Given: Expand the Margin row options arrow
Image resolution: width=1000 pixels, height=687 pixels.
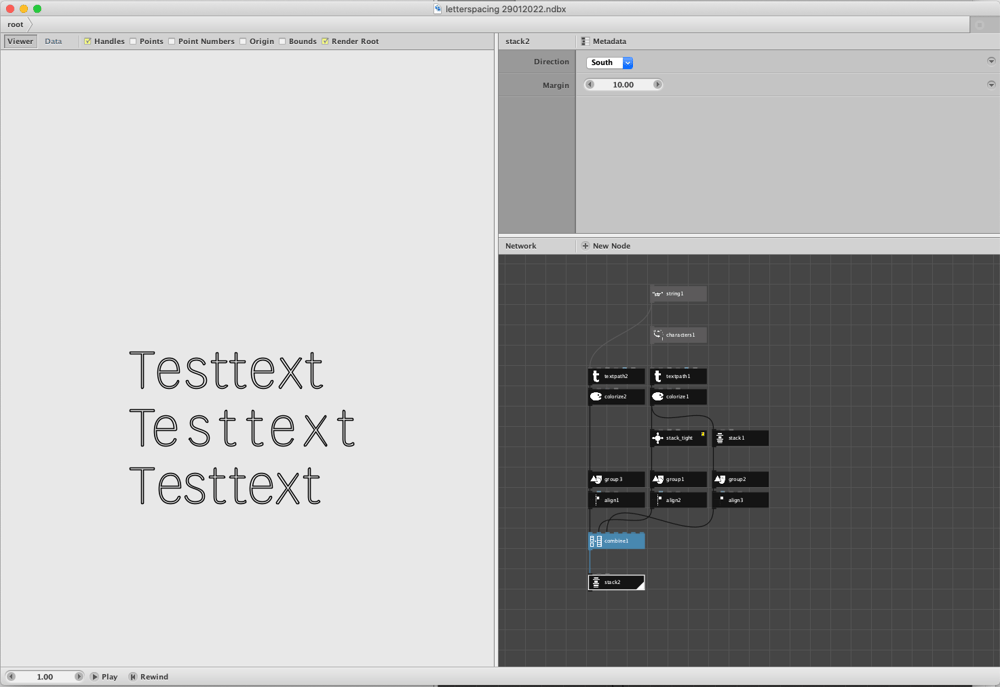Looking at the screenshot, I should 991,84.
